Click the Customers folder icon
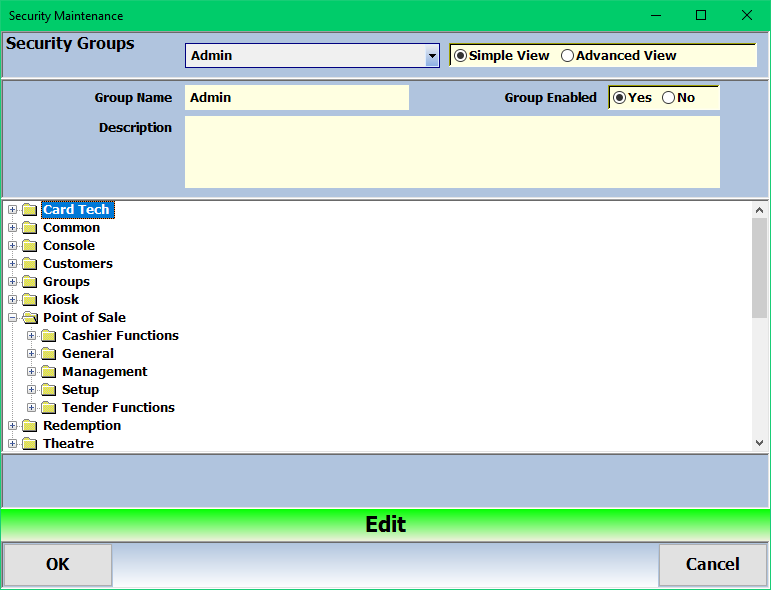This screenshot has width=771, height=590. (x=29, y=264)
